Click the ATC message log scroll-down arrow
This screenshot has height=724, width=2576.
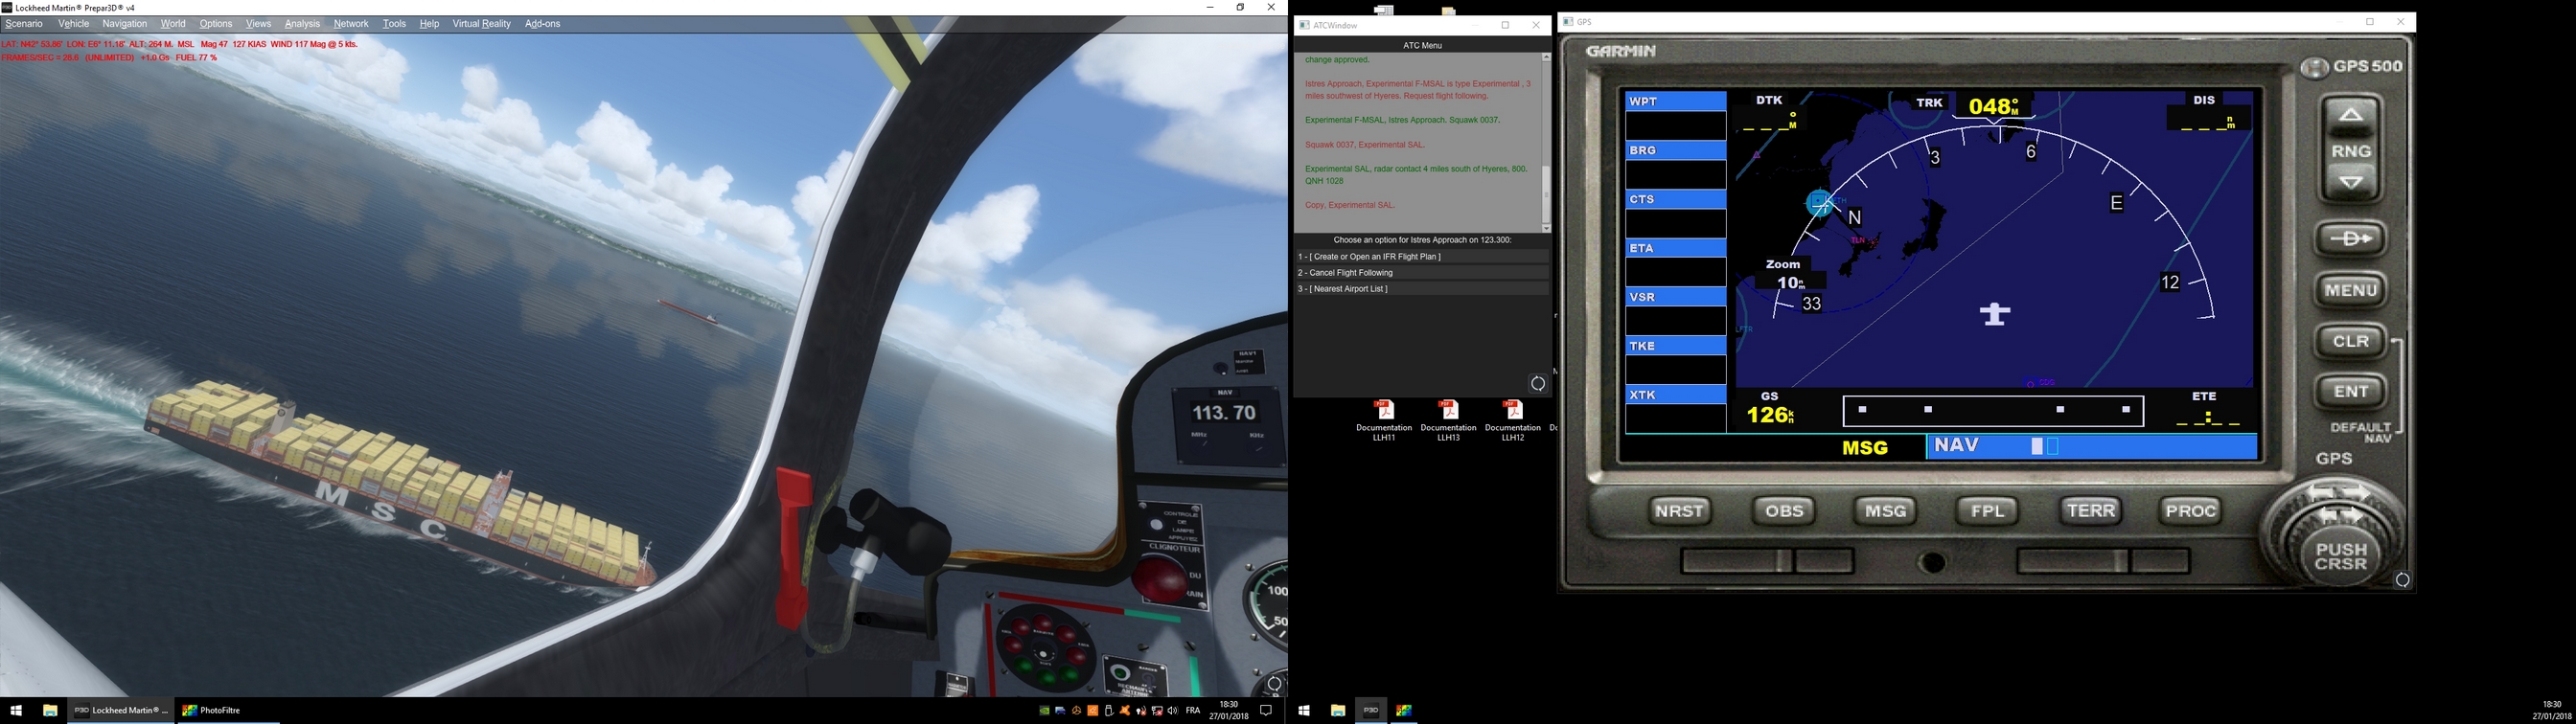pos(1546,228)
